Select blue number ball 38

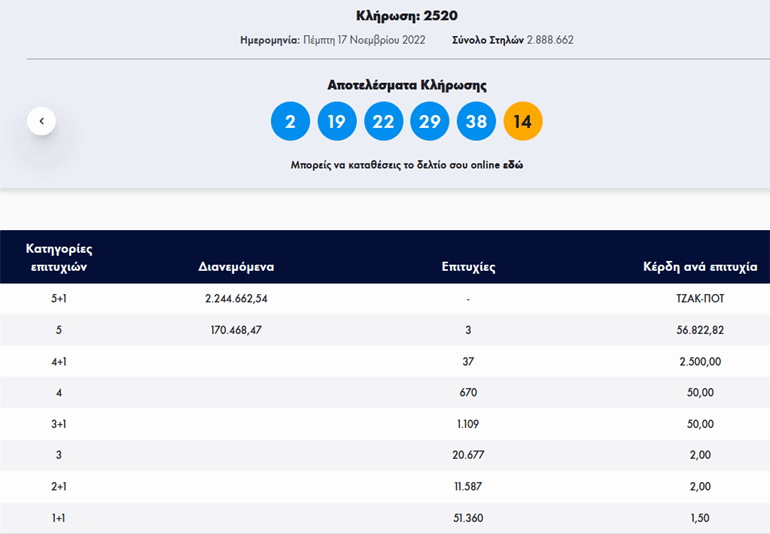(x=476, y=122)
